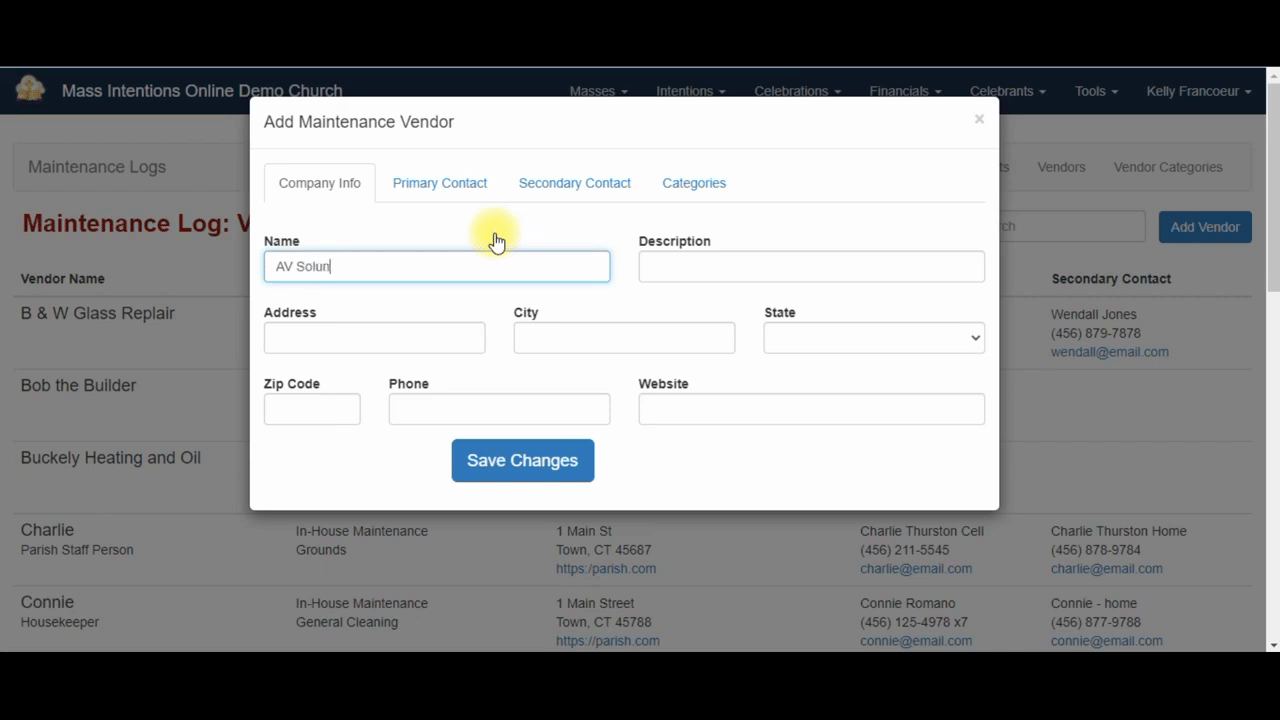Click Housekeeper description text

click(x=60, y=622)
